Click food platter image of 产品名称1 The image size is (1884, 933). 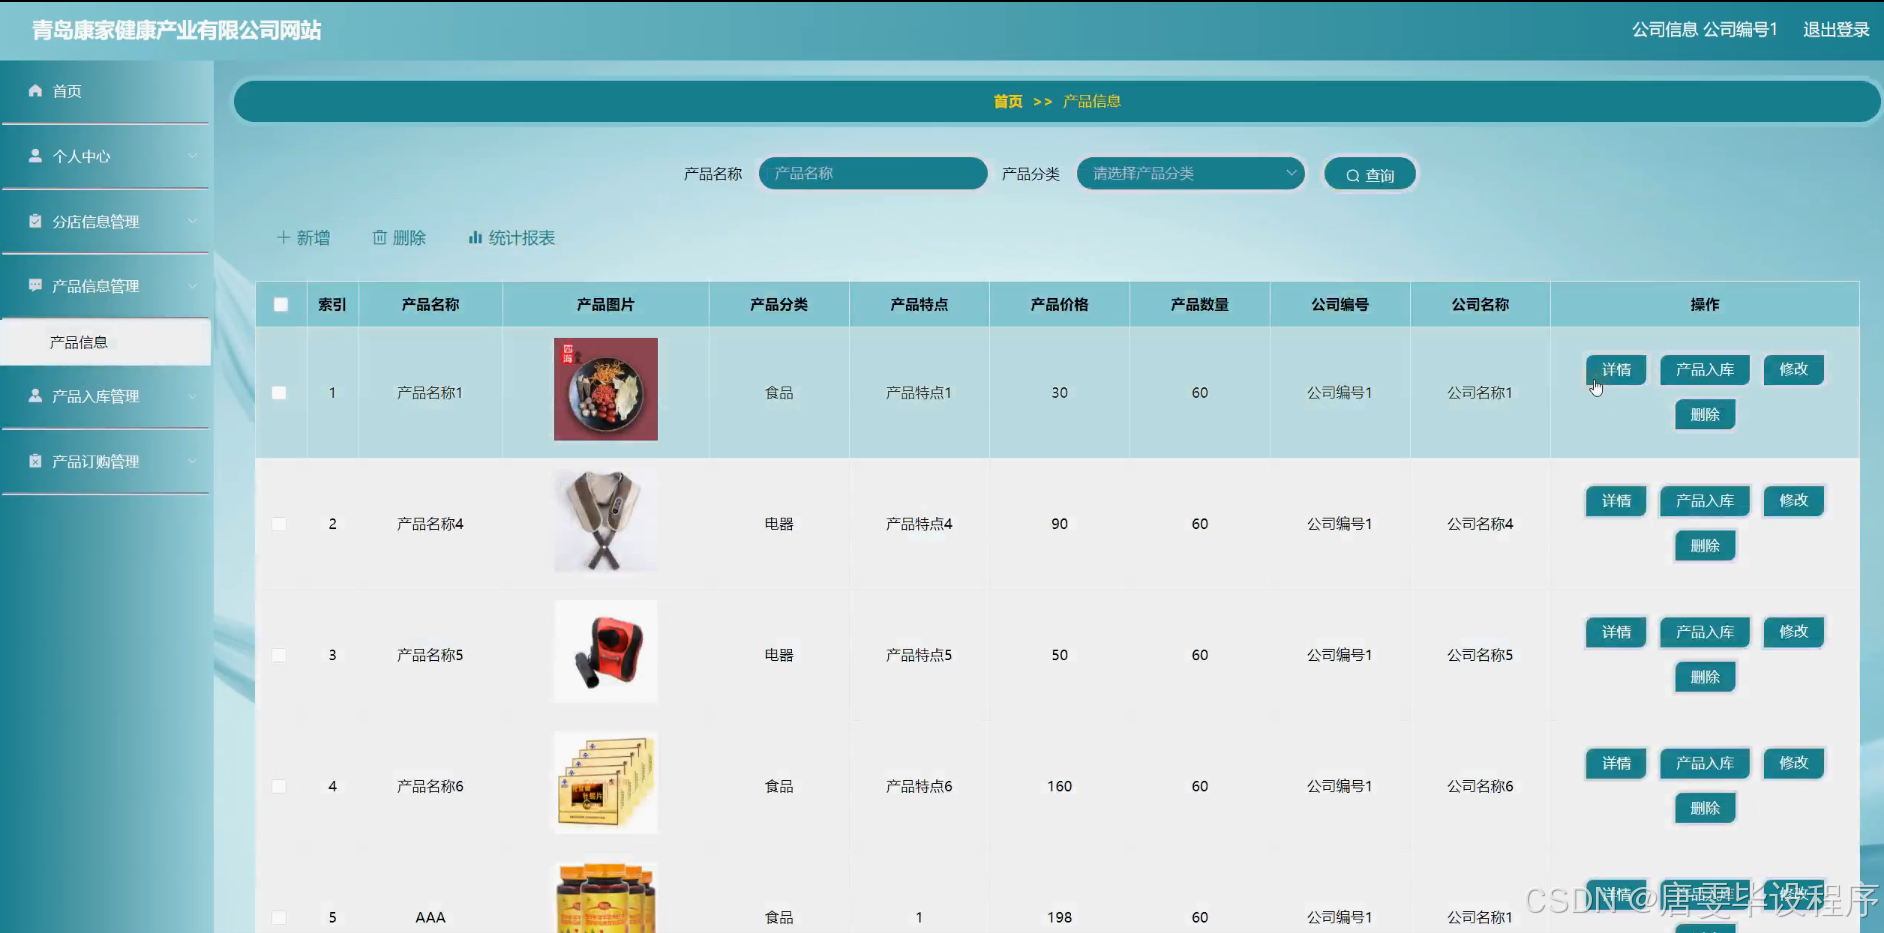[606, 389]
